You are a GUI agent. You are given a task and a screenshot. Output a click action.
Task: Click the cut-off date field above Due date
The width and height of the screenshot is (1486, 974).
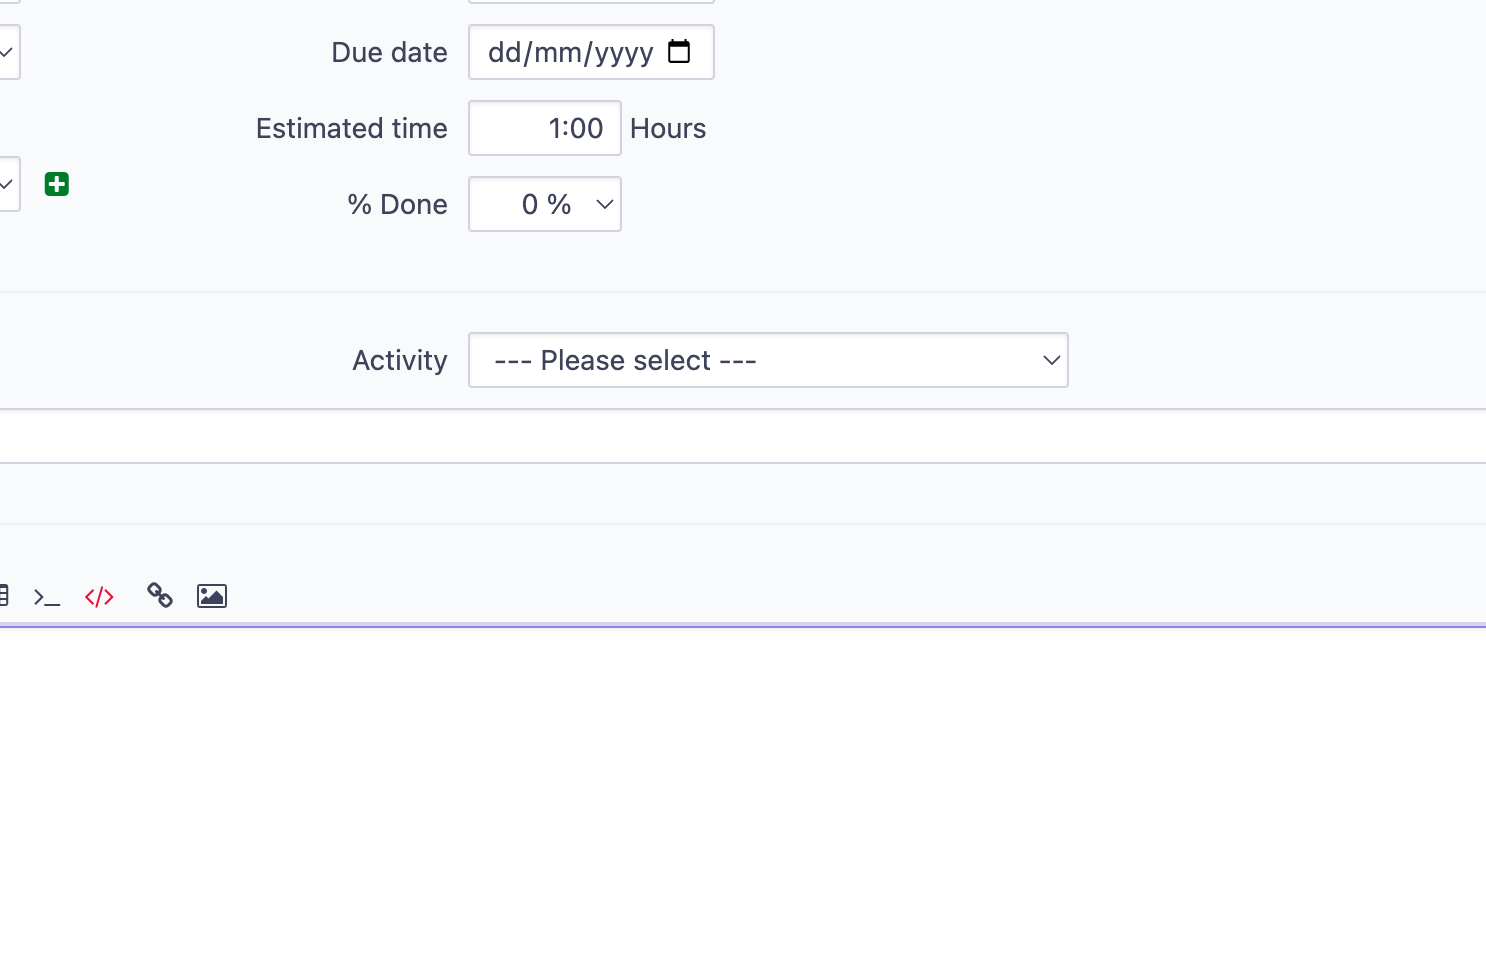[591, 1]
